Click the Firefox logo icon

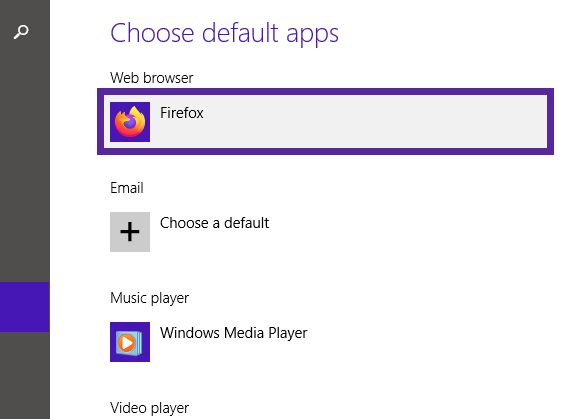point(130,122)
